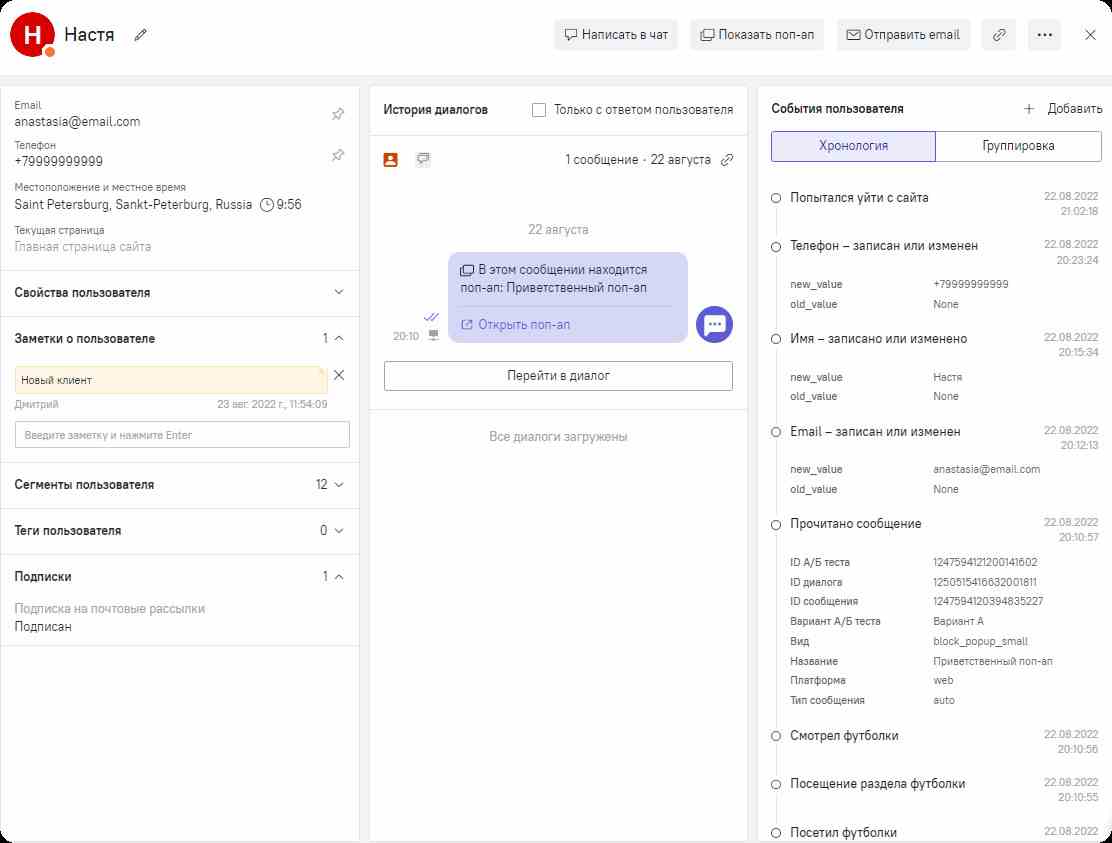Click the Попытался уйти с сайта event marker

click(776, 199)
